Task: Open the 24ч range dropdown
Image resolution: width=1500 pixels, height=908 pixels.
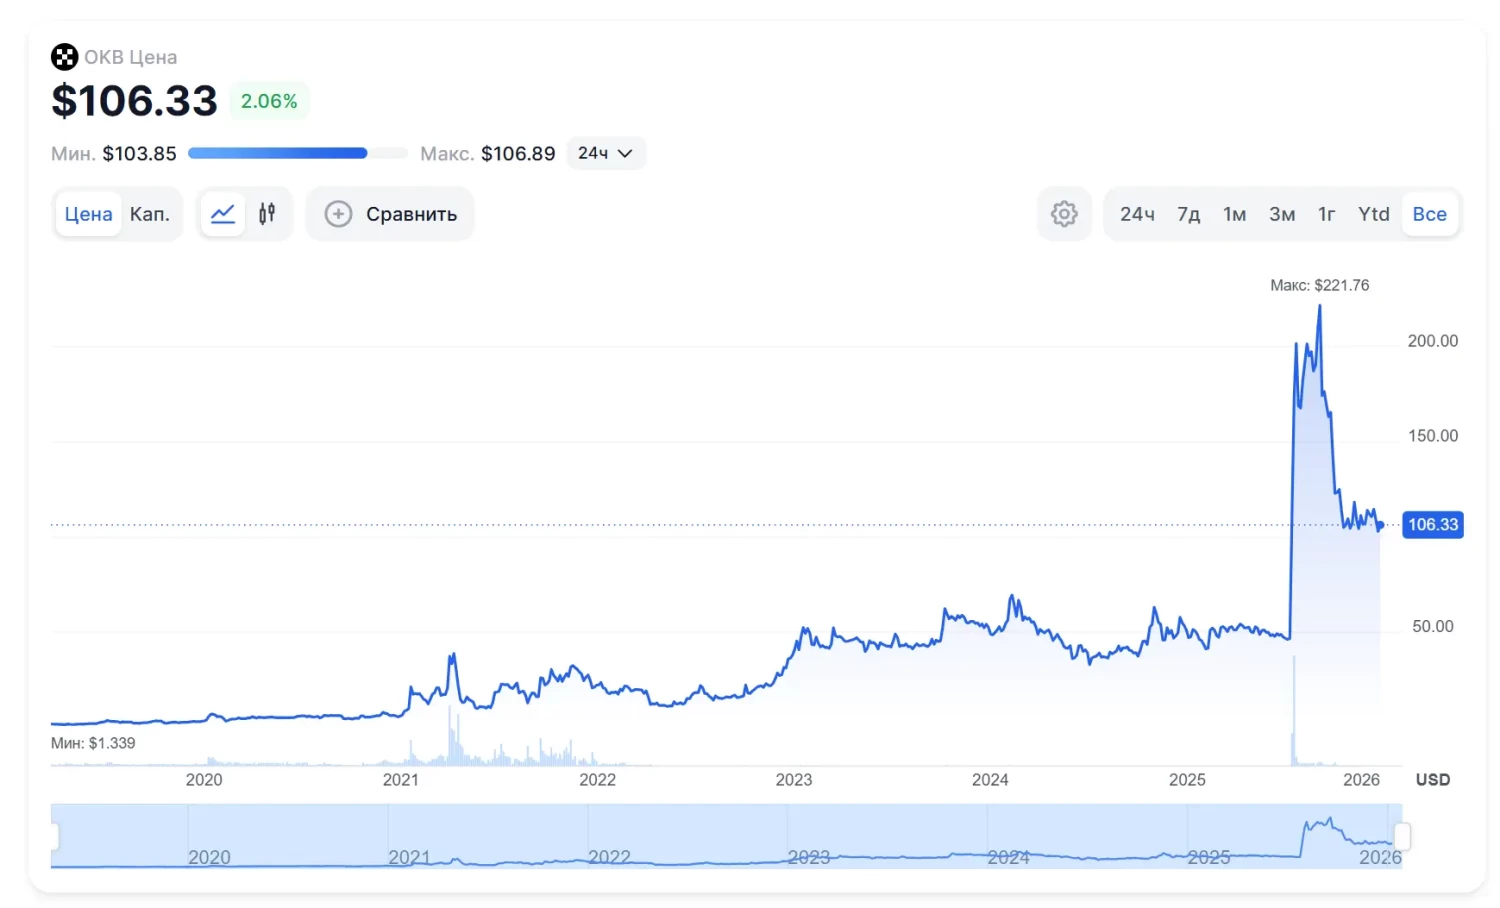Action: coord(605,153)
